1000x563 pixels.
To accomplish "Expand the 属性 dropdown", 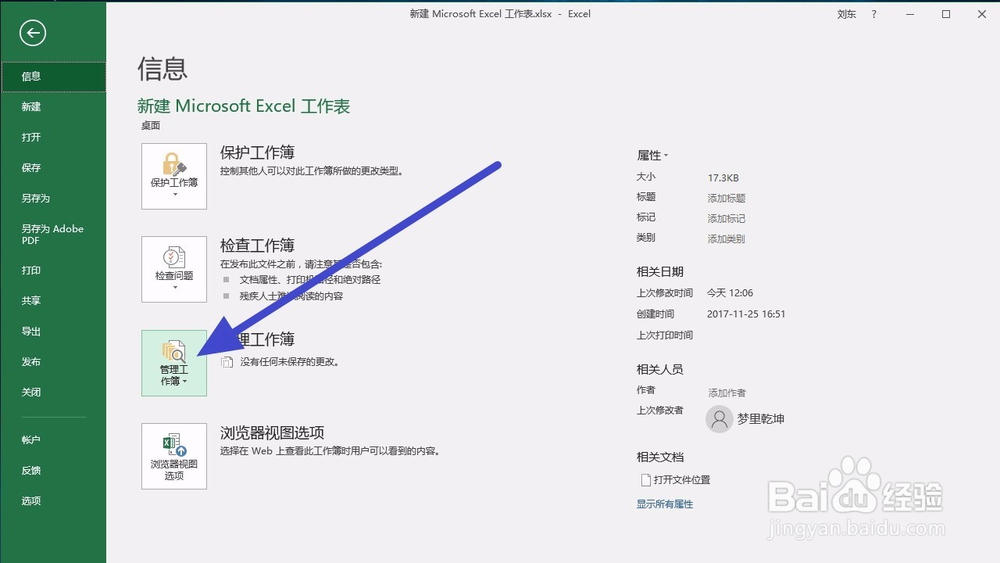I will coord(652,155).
